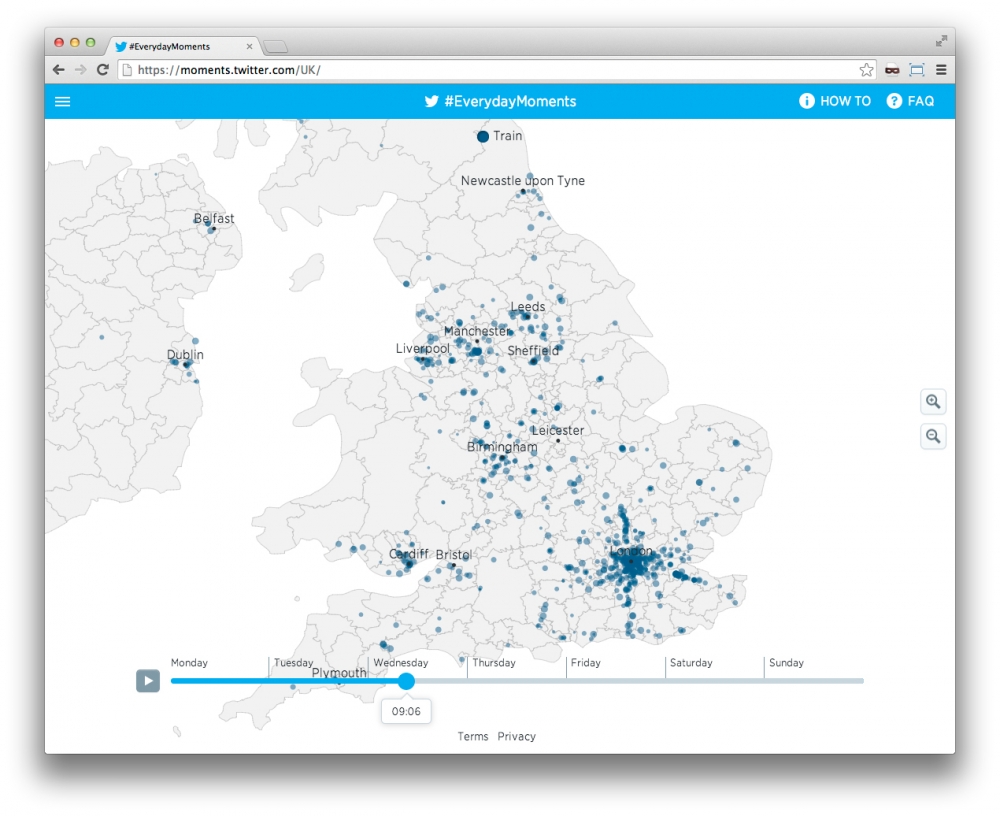Close the #EverydayMoments tab
1000x816 pixels.
point(249,47)
